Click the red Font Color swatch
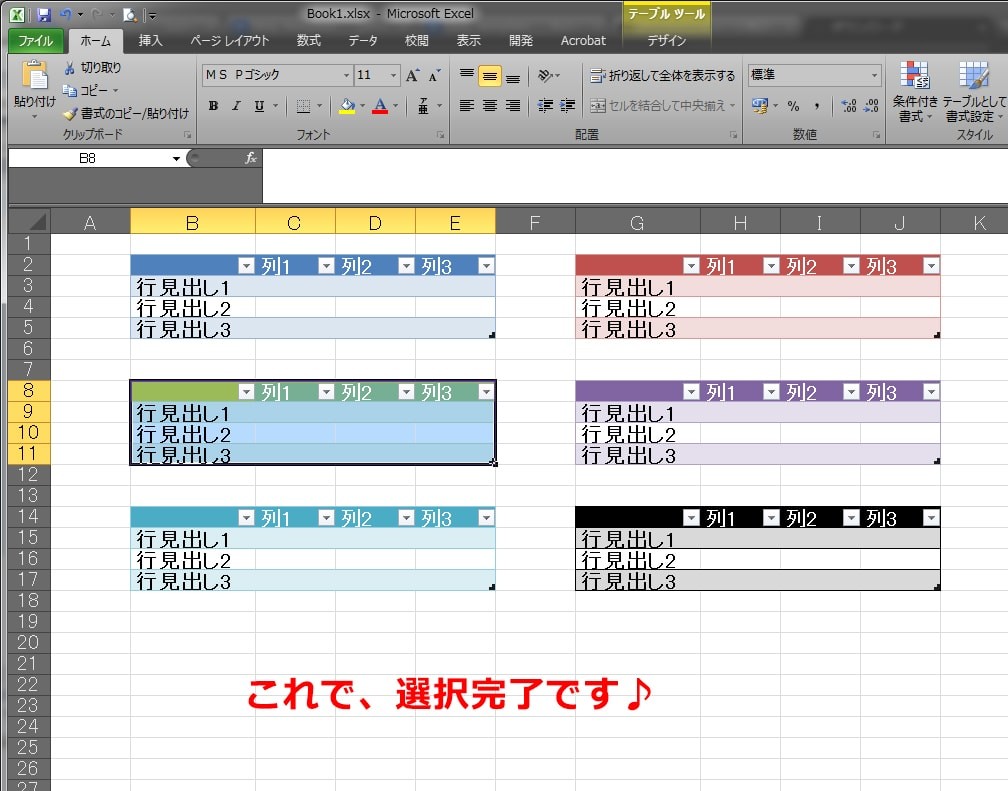 381,110
